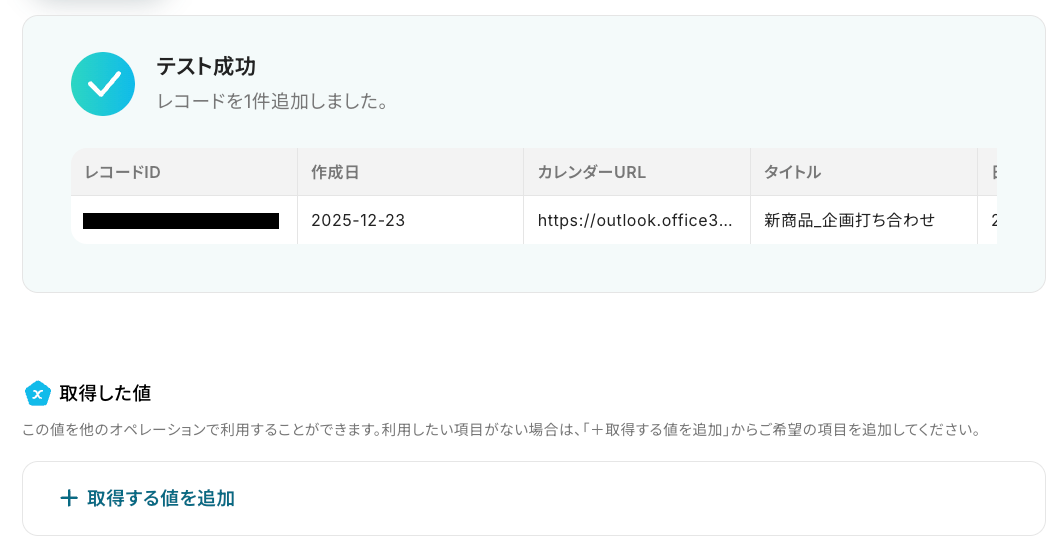The image size is (1062, 552).
Task: Select the レコードID column header
Action: 184,172
